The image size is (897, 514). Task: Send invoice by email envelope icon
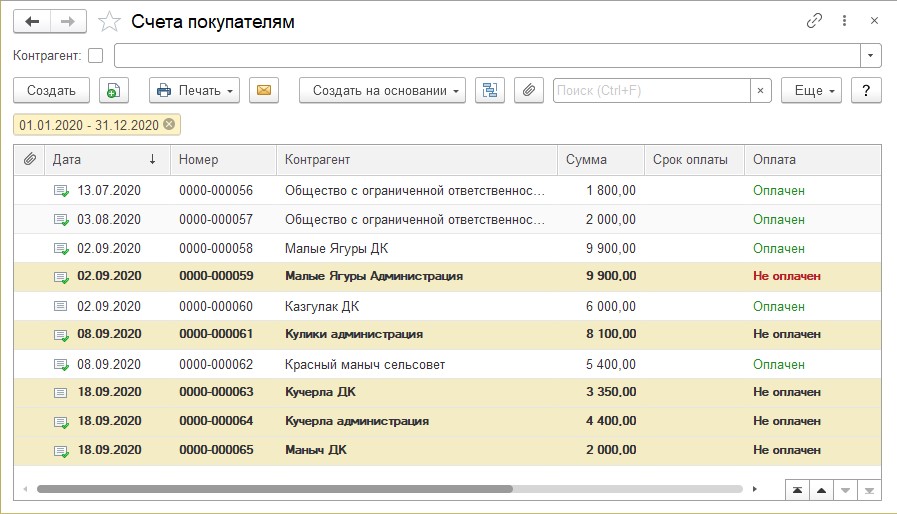[x=264, y=90]
